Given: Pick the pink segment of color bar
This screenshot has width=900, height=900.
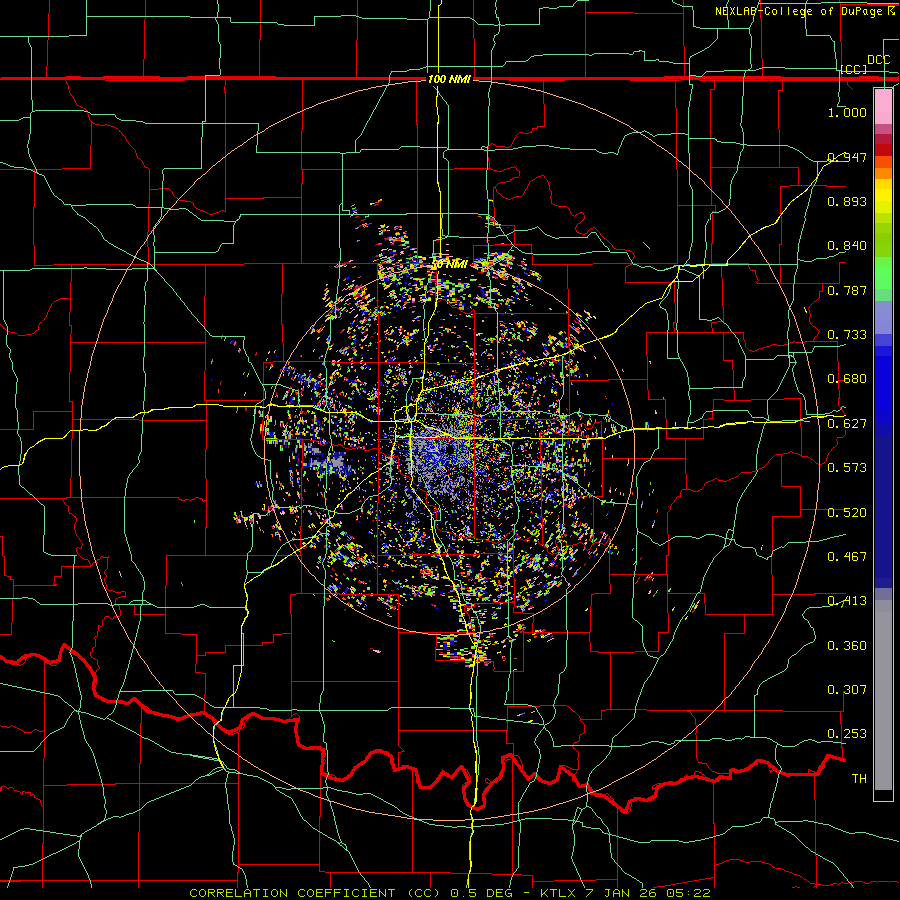Looking at the screenshot, I should tap(883, 106).
